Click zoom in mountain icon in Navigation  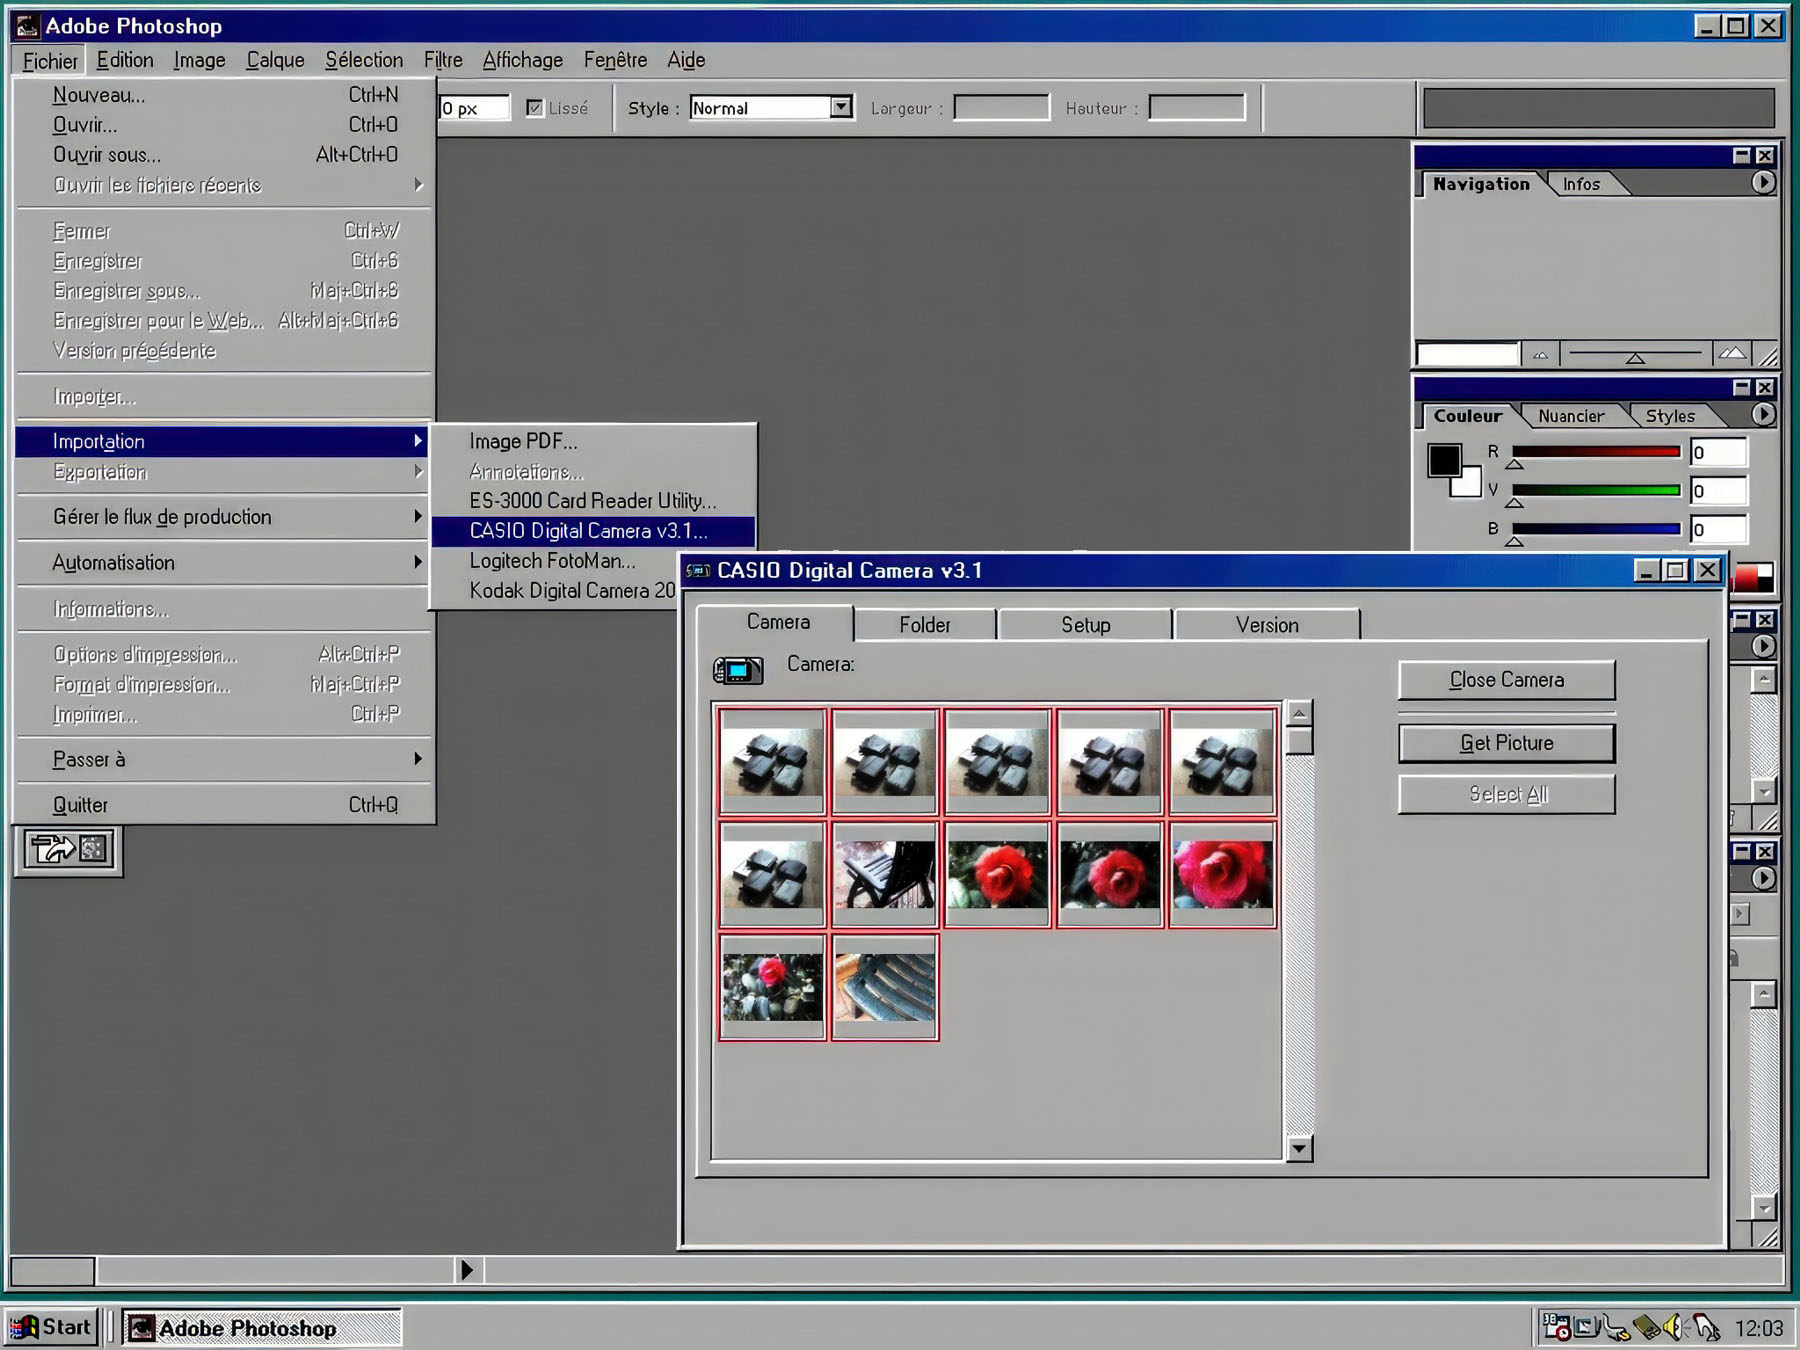click(x=1732, y=354)
